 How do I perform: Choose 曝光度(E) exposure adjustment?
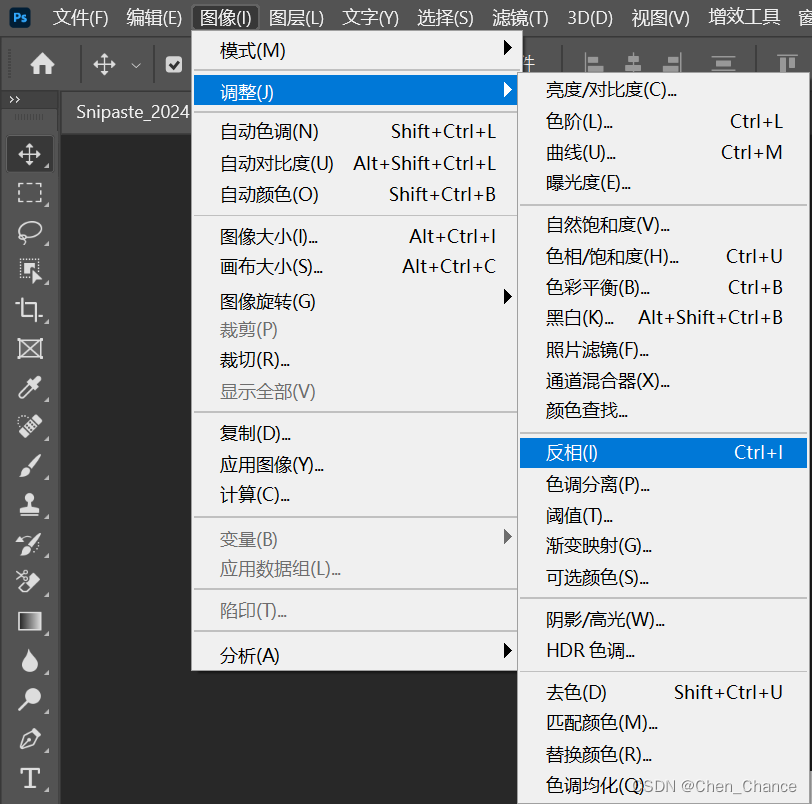(663, 183)
